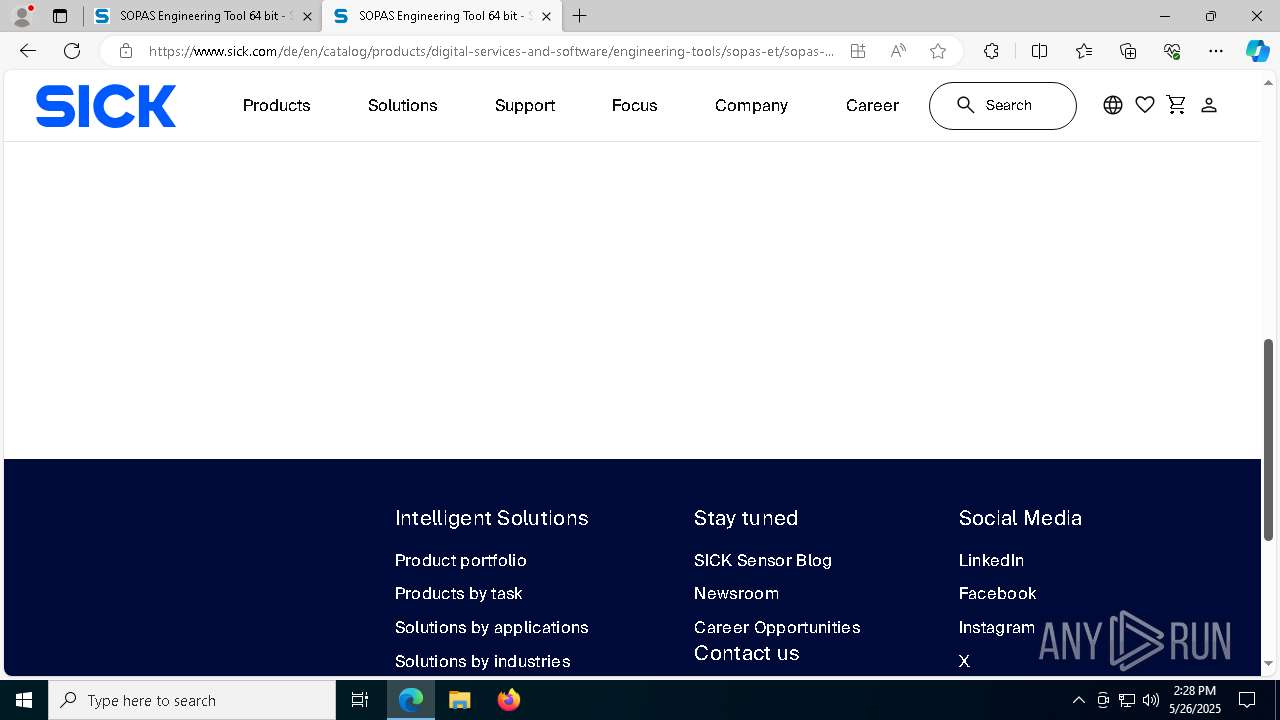Click the Search field on SICK page

1003,106
